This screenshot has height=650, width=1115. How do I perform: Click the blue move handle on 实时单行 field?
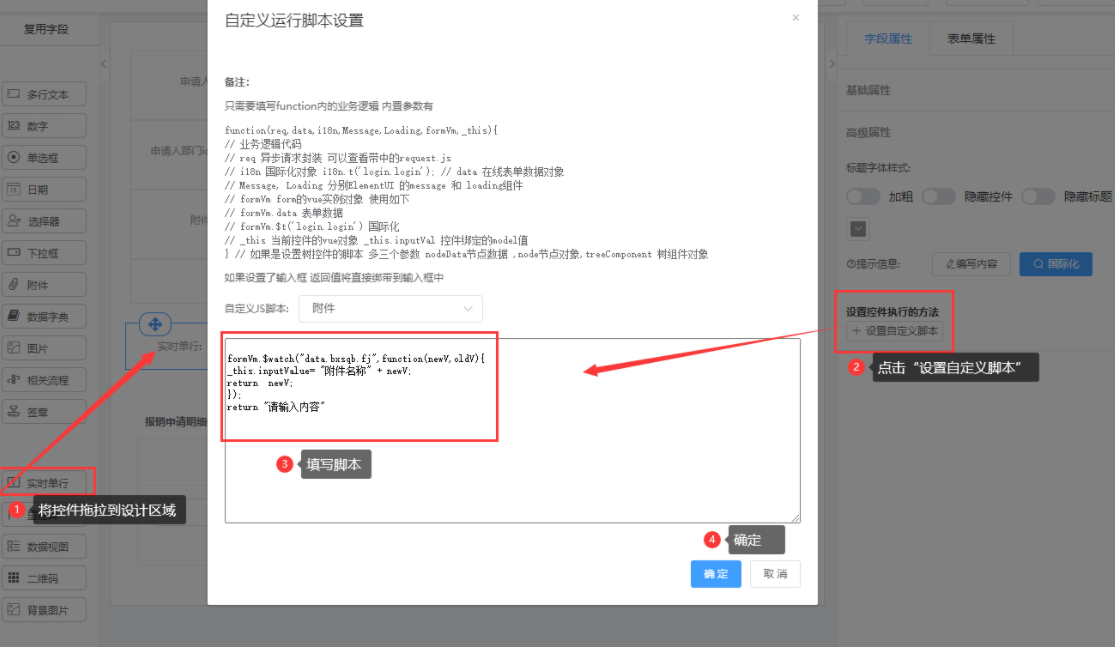[x=155, y=324]
